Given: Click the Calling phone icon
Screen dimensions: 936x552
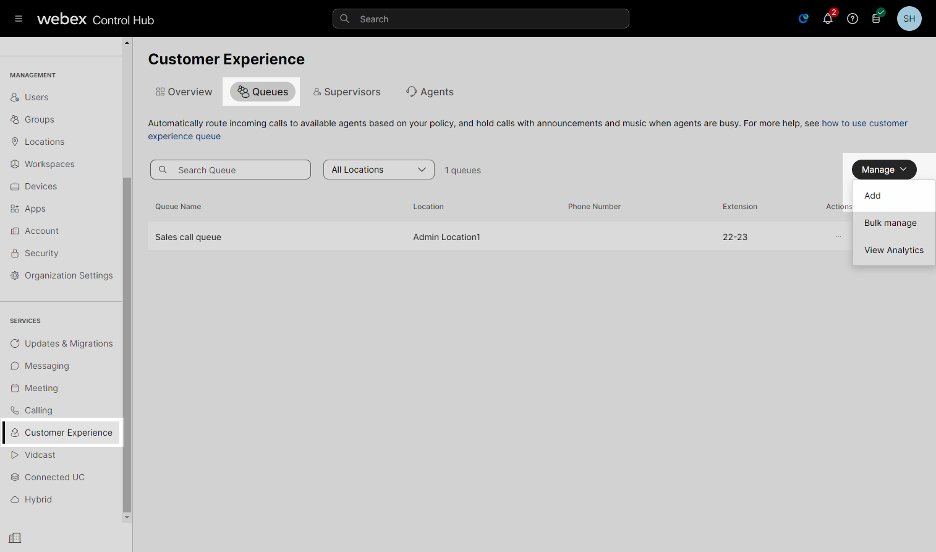Looking at the screenshot, I should tap(15, 410).
